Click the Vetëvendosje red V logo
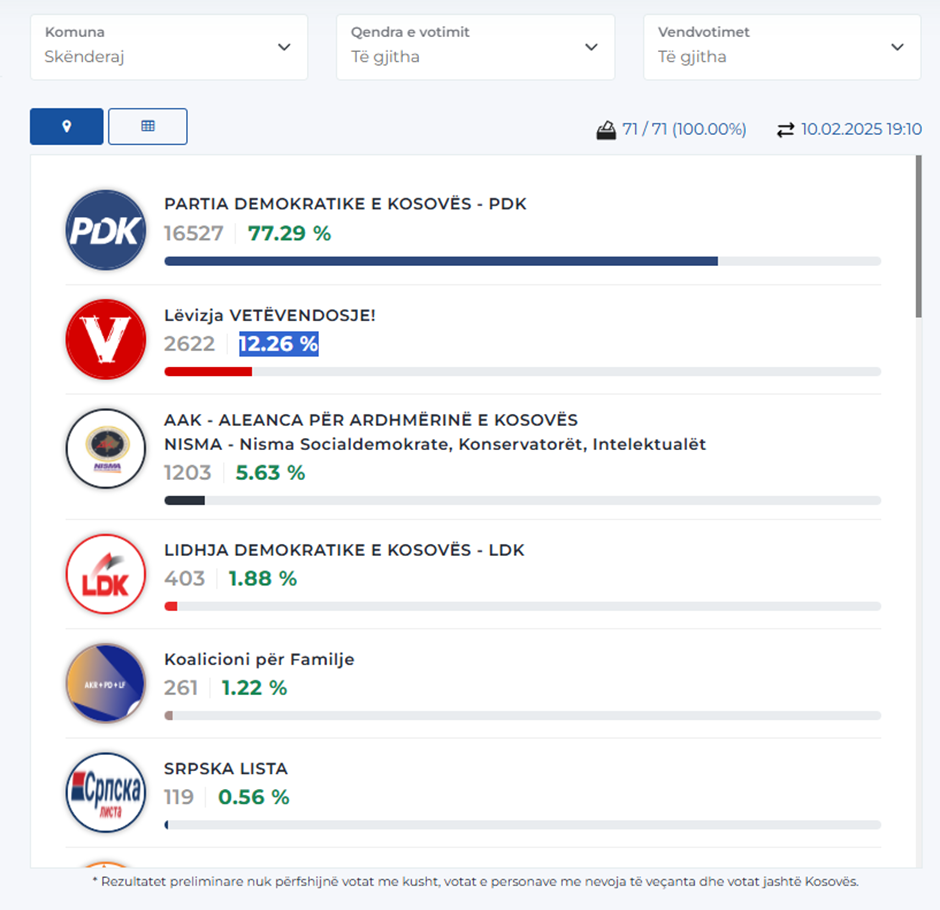Screen dimensions: 940x910 point(106,339)
